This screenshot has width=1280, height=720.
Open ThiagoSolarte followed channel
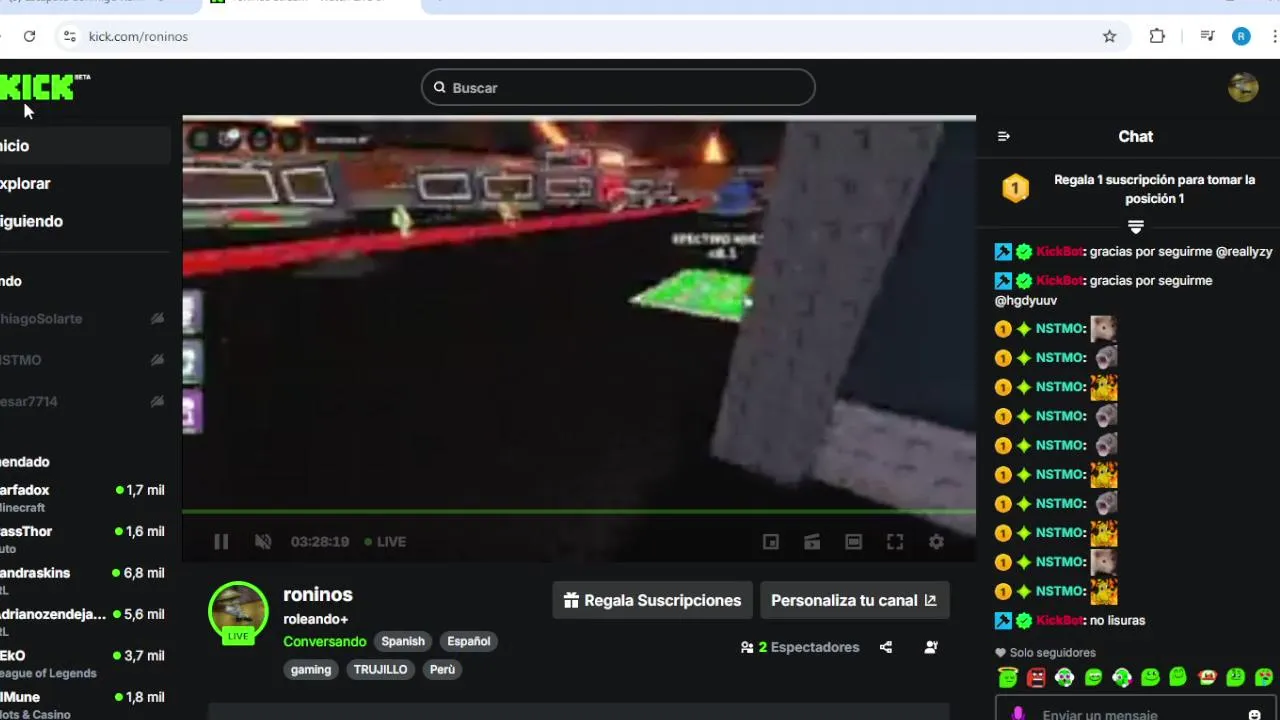coord(85,318)
